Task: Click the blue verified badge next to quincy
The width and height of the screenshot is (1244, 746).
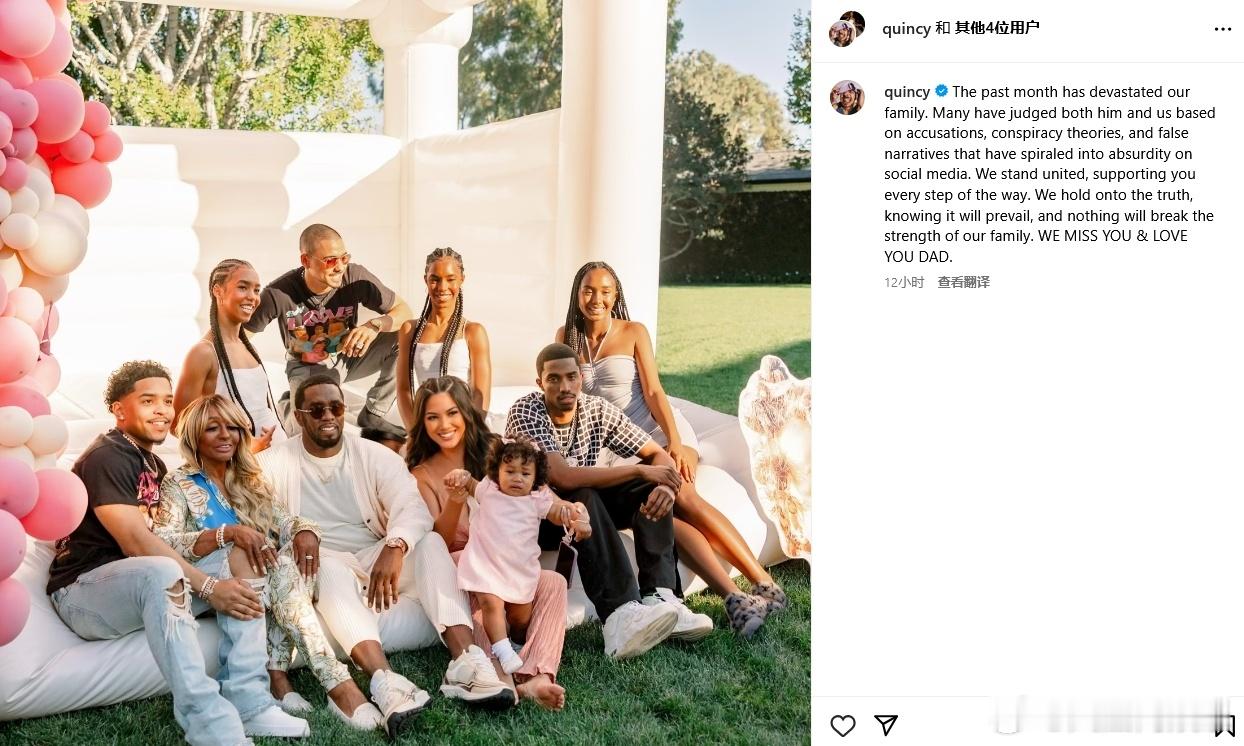Action: click(941, 92)
